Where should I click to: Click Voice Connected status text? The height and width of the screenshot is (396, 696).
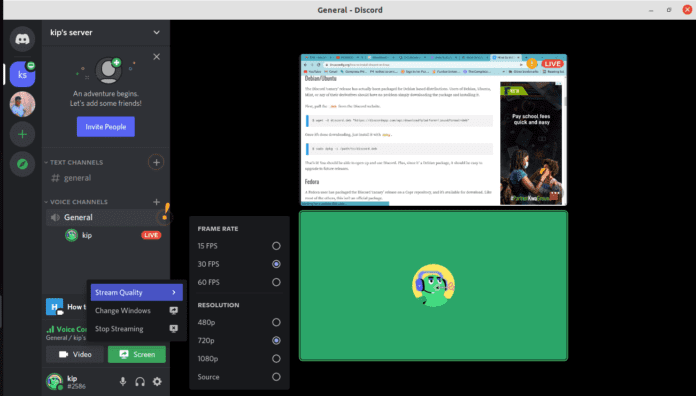point(67,329)
